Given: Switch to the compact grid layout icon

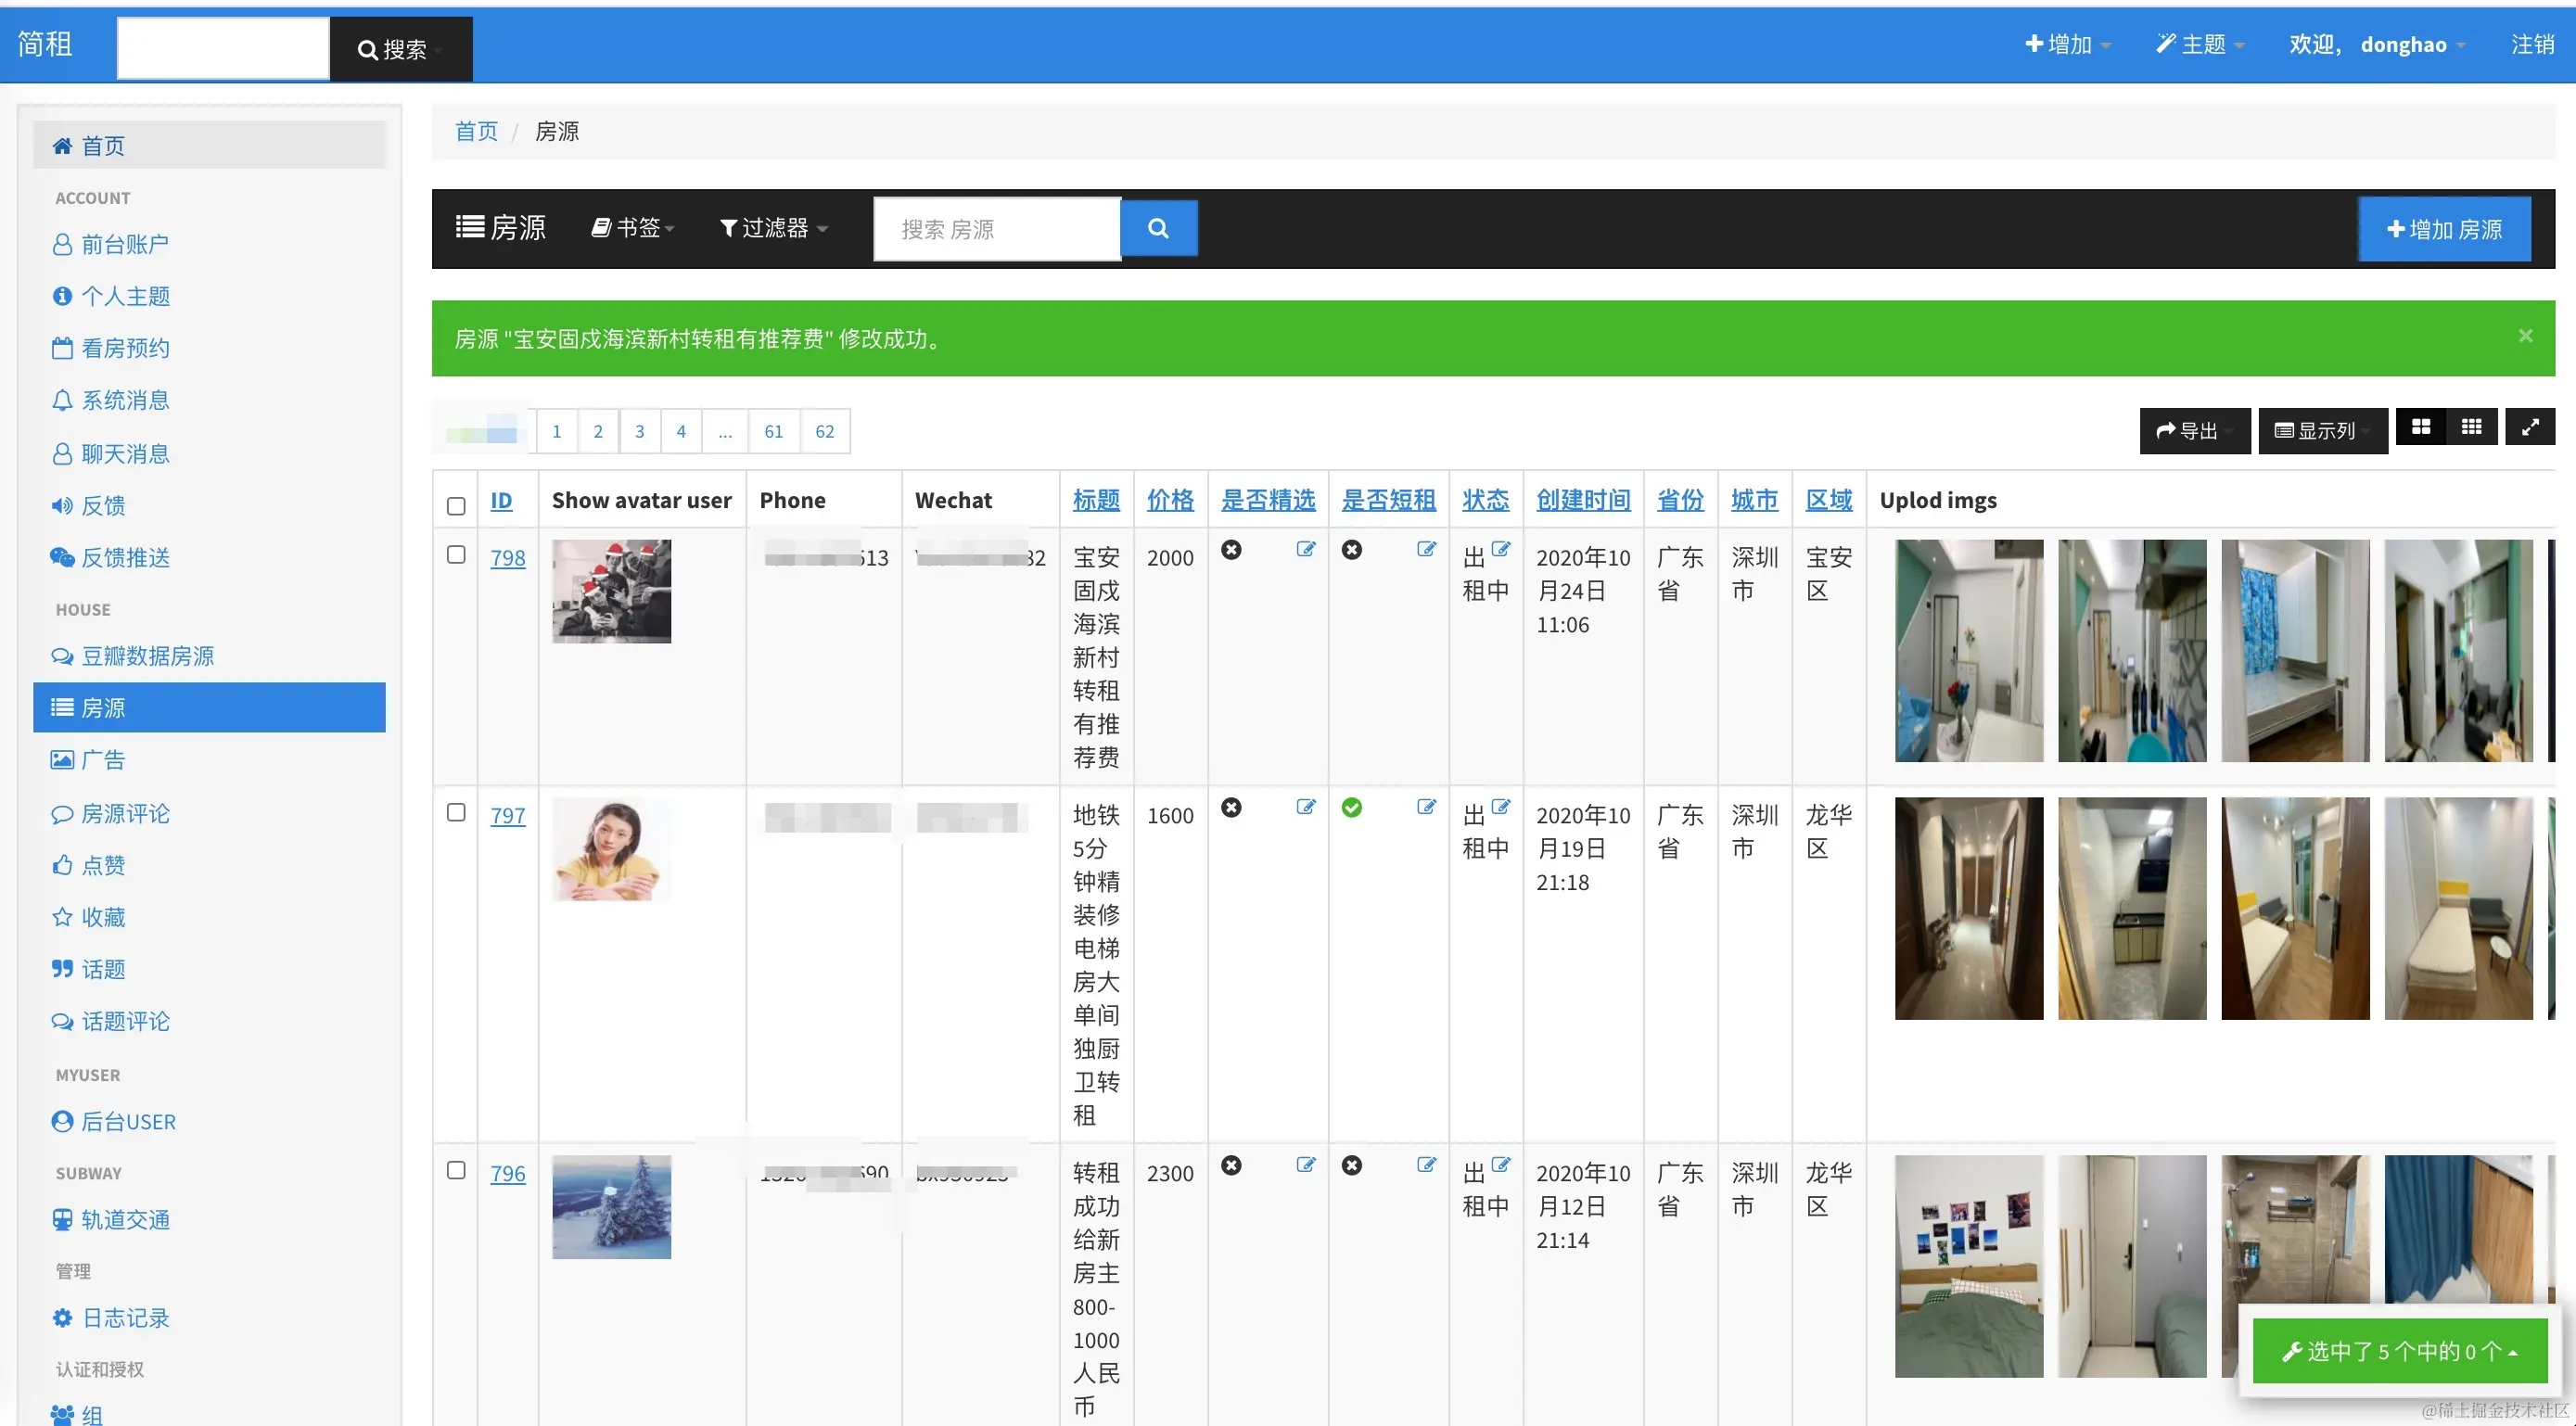Looking at the screenshot, I should tap(2471, 428).
